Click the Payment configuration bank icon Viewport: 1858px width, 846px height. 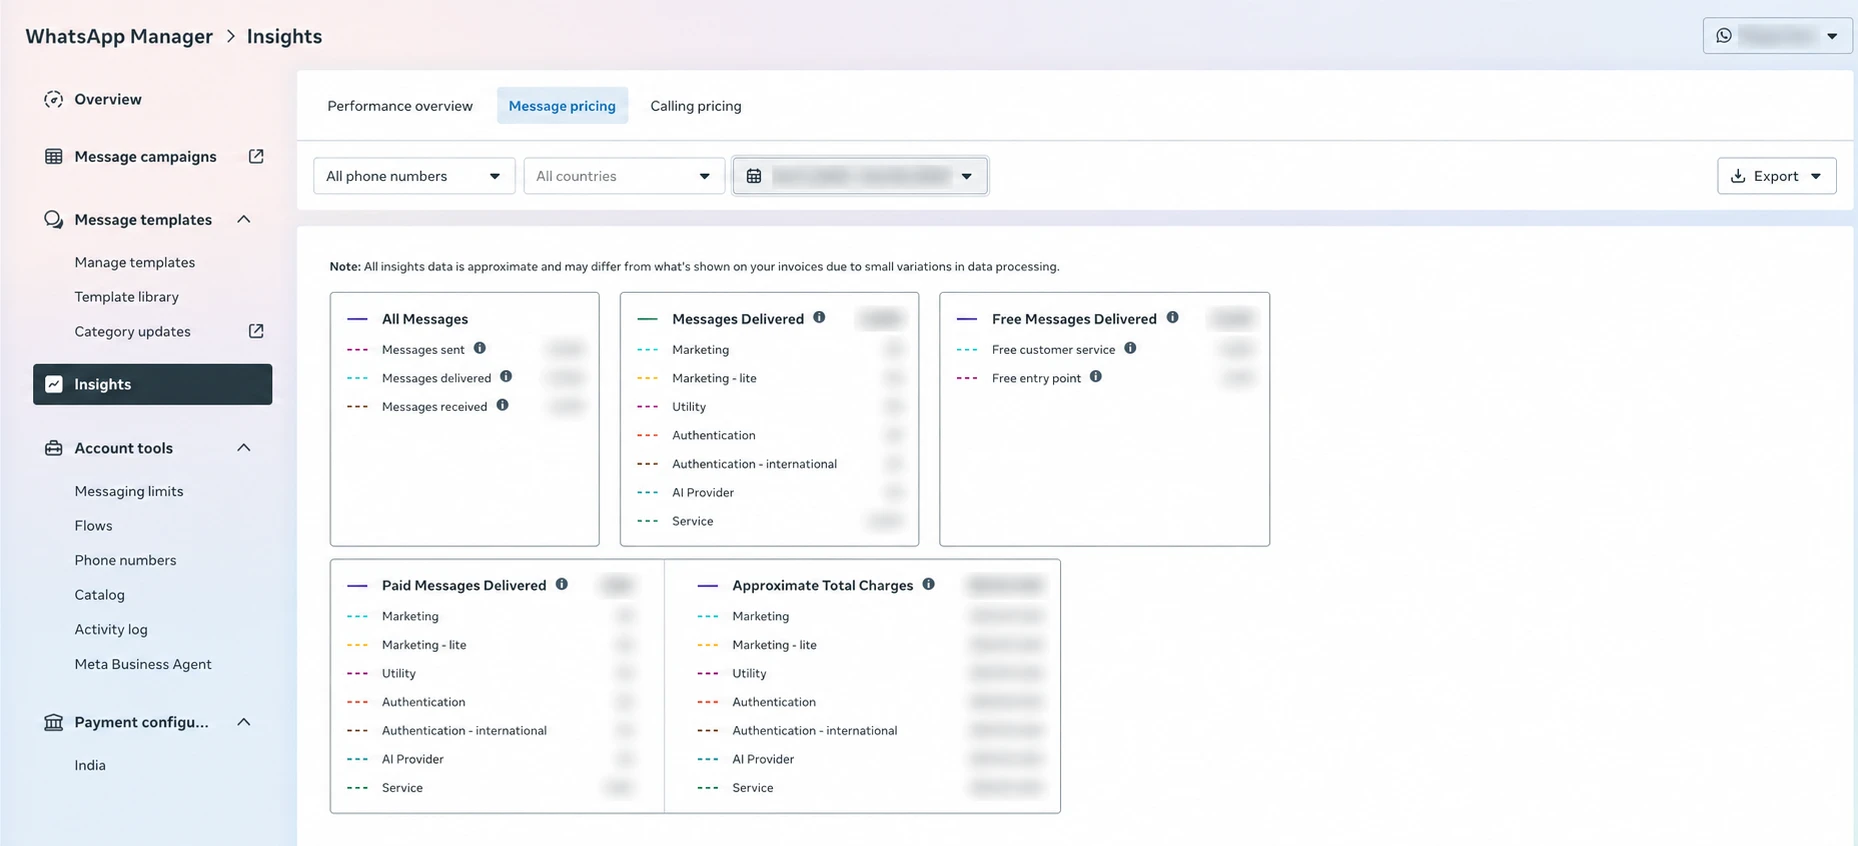click(x=54, y=722)
